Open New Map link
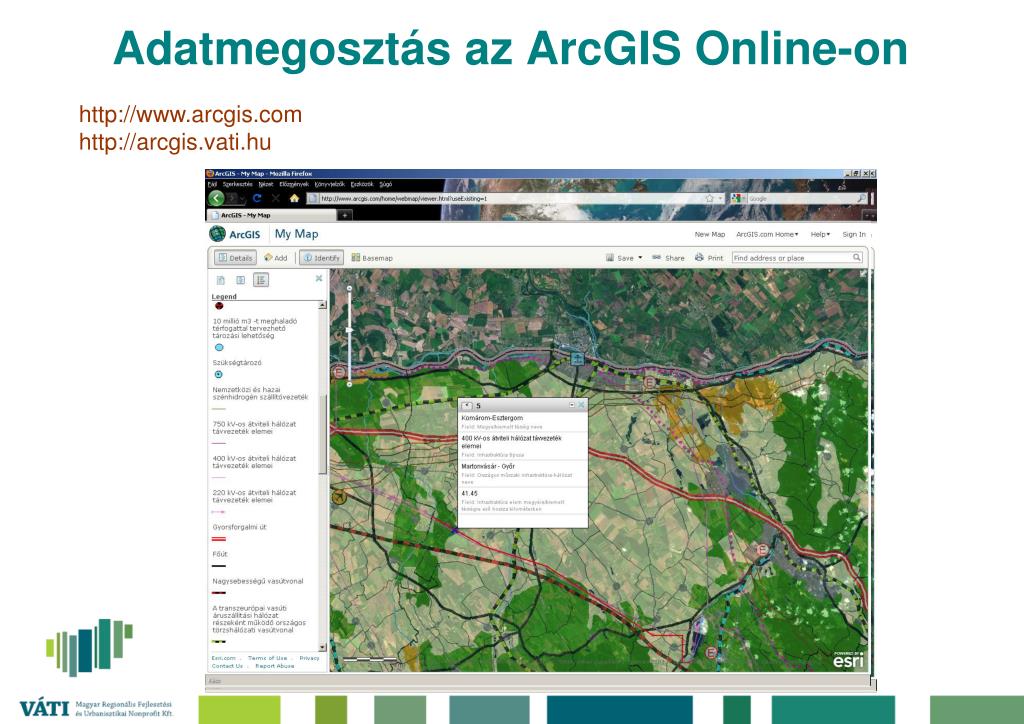This screenshot has height=724, width=1024. [x=710, y=234]
